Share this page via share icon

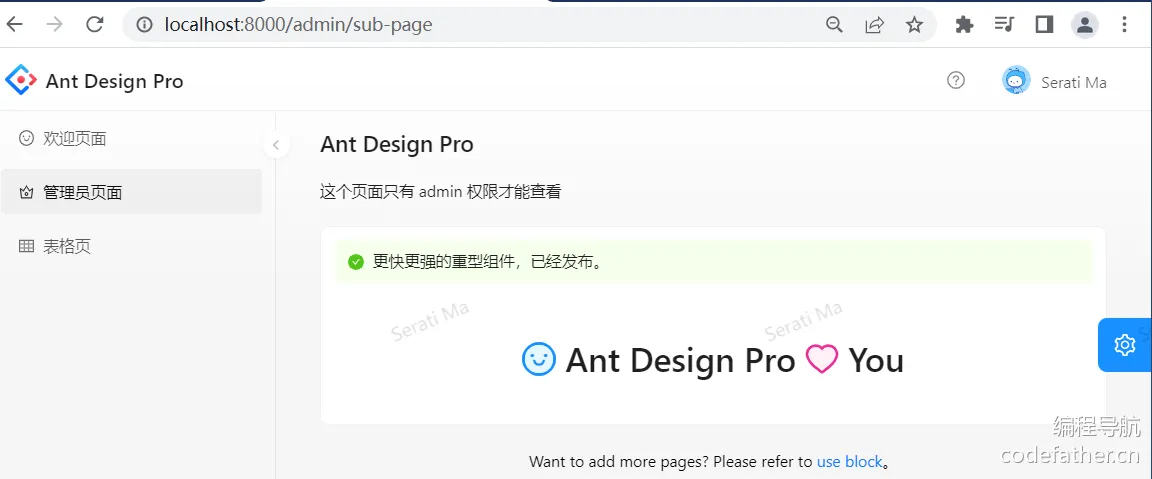click(874, 25)
